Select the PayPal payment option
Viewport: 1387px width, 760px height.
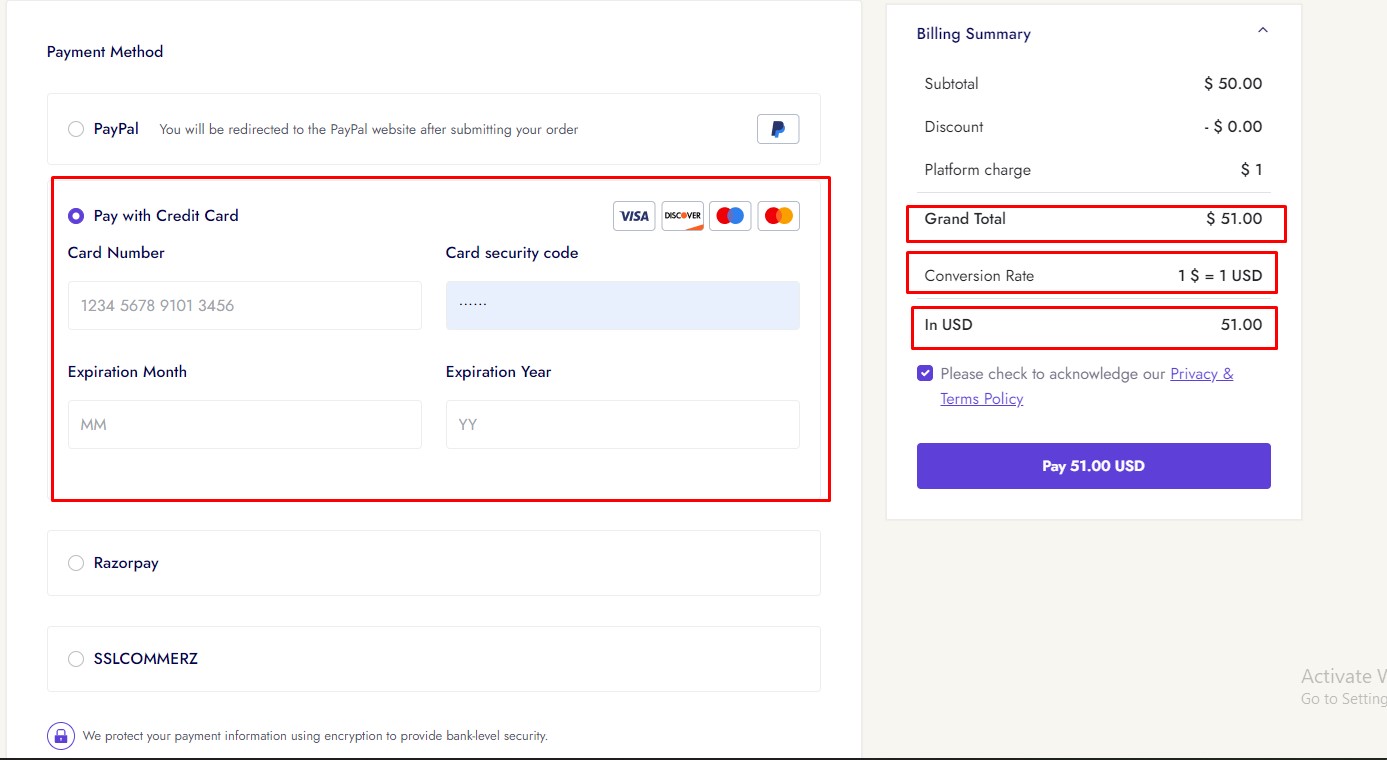click(x=76, y=129)
